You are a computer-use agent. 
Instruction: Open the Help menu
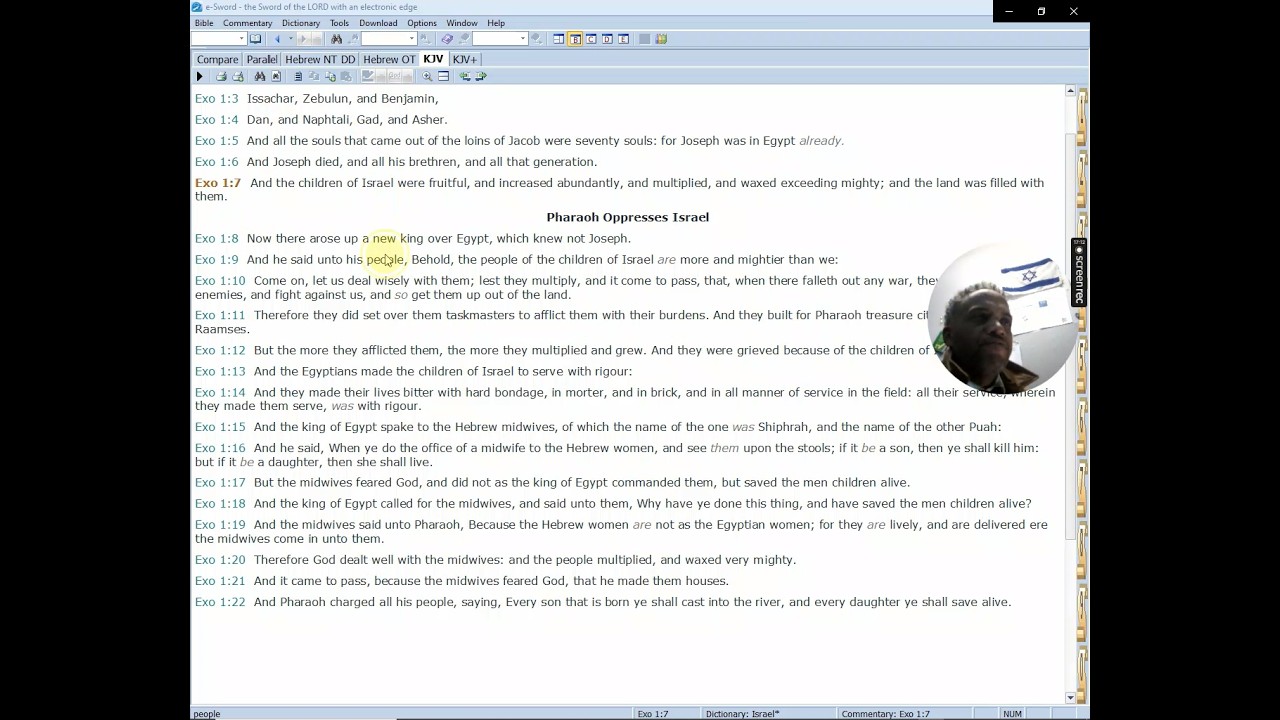coord(496,23)
